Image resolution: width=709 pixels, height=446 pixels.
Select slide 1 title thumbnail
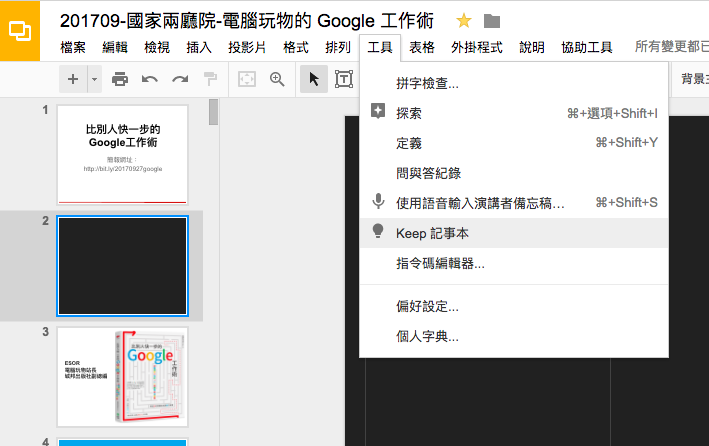click(123, 155)
